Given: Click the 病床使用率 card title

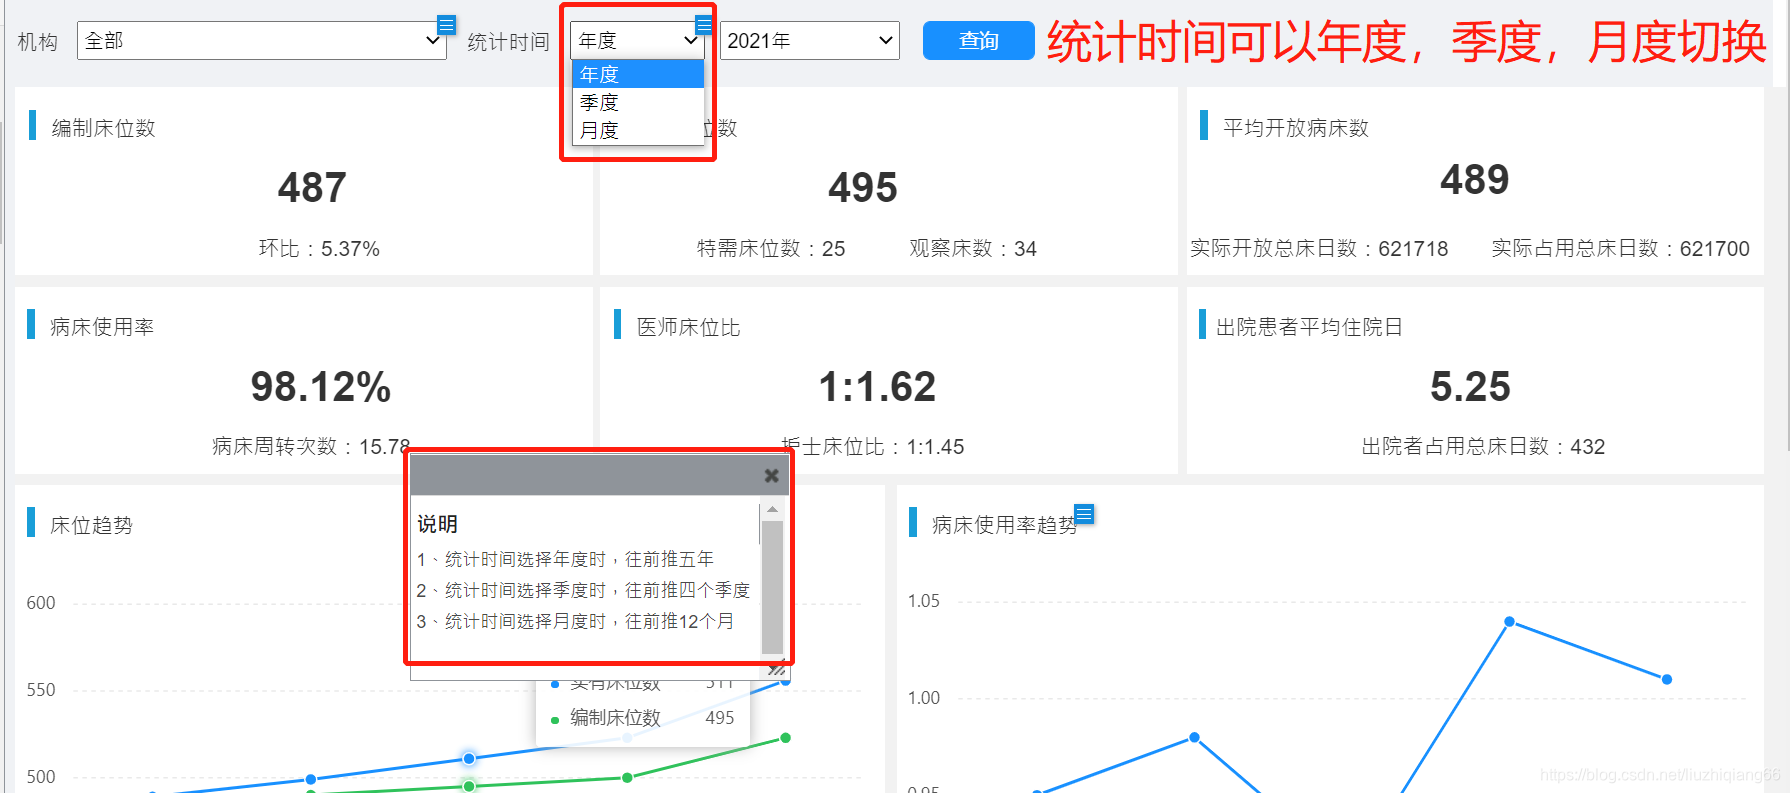Looking at the screenshot, I should (102, 328).
